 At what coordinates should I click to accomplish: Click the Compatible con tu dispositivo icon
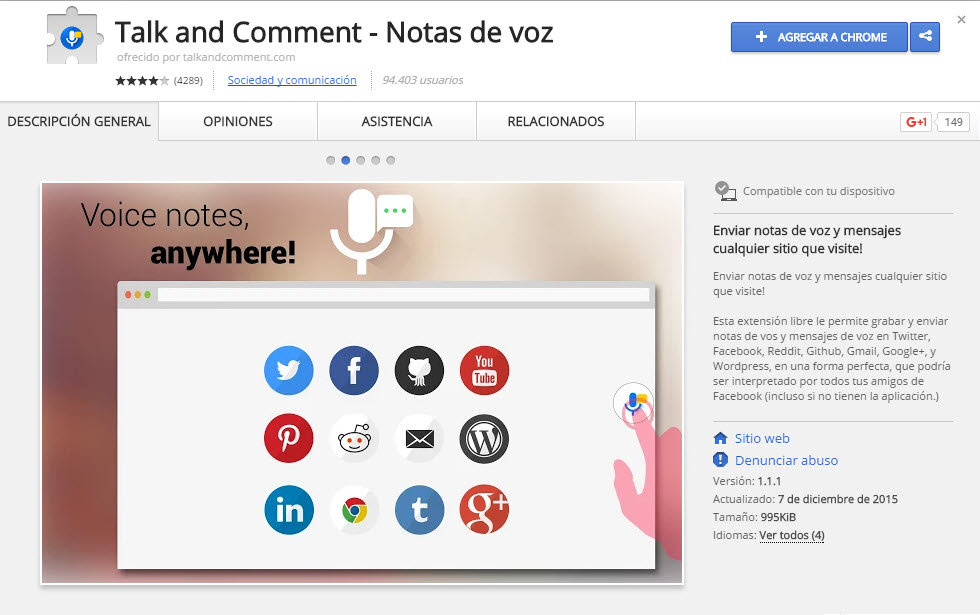click(x=725, y=191)
